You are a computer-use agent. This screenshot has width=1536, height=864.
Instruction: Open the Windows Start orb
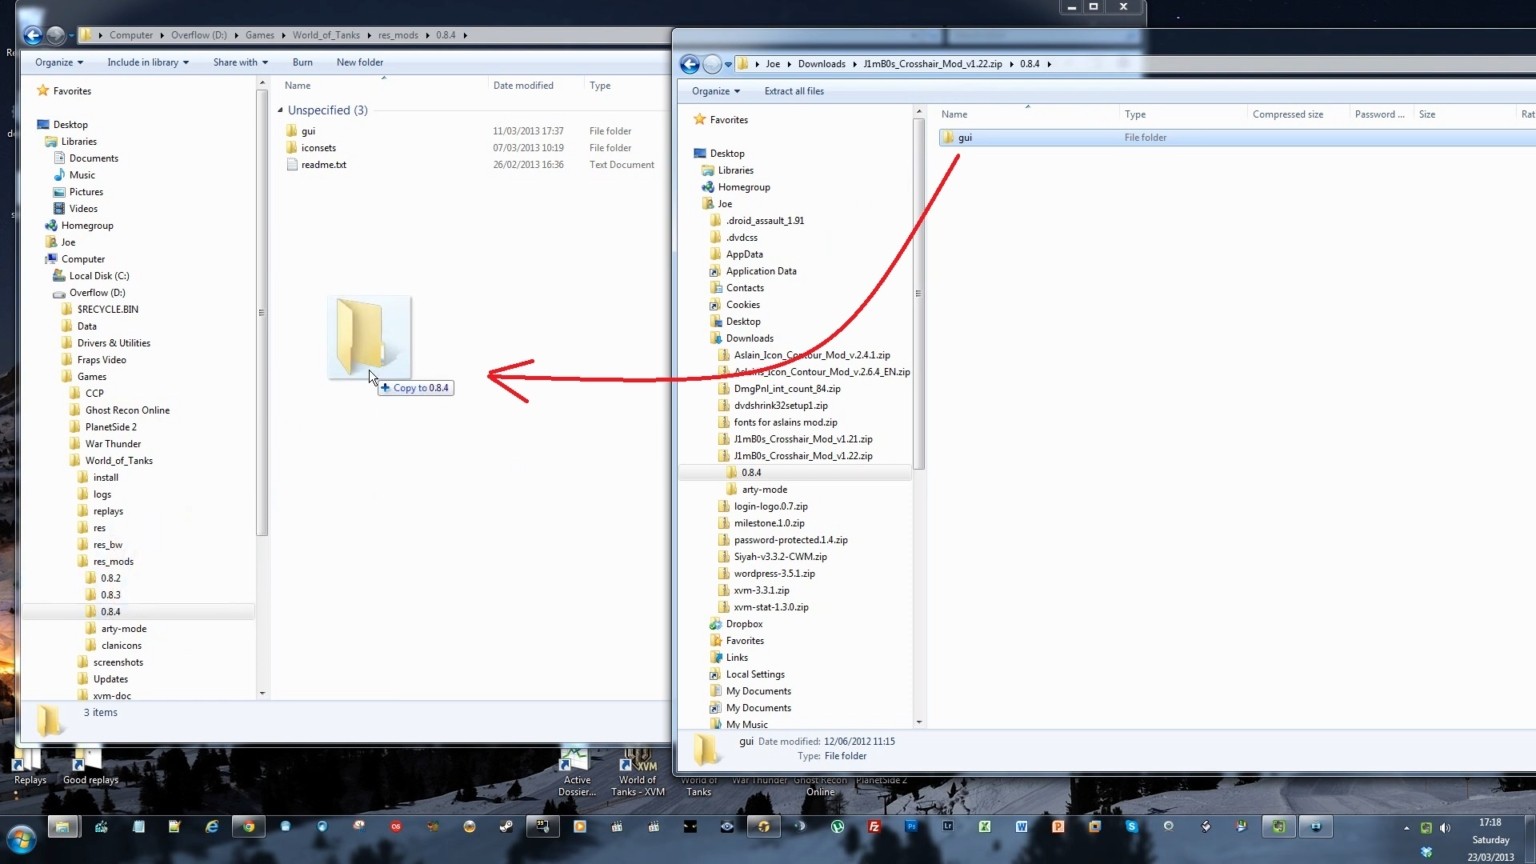[x=22, y=838]
